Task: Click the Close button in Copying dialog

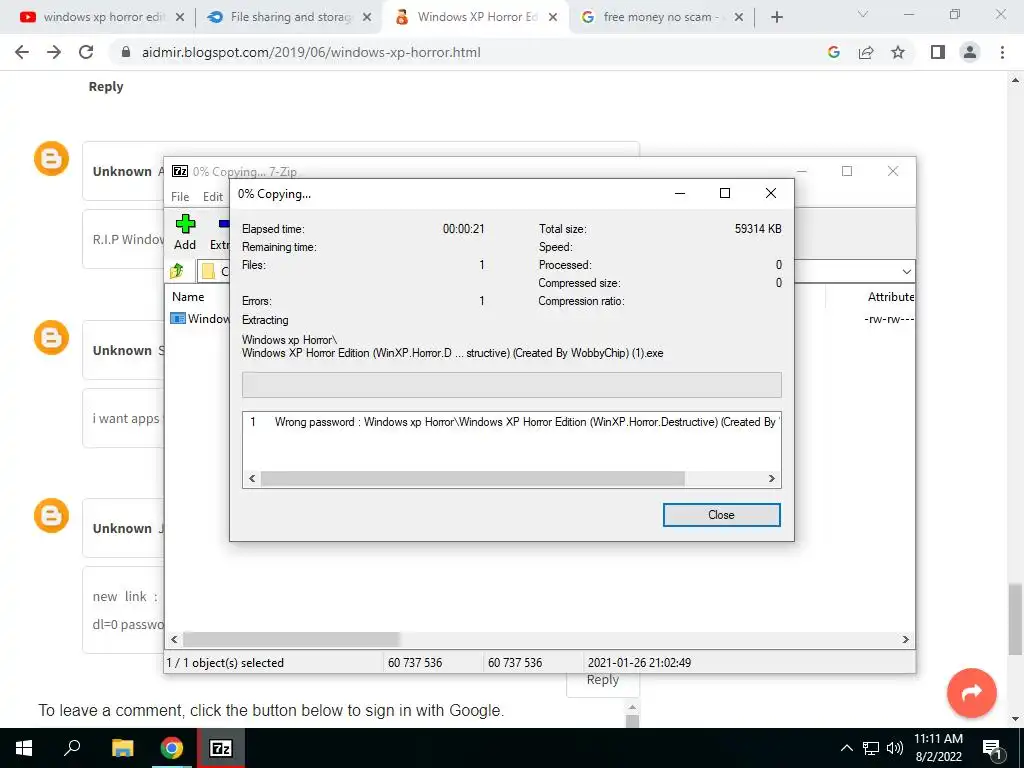Action: [721, 515]
